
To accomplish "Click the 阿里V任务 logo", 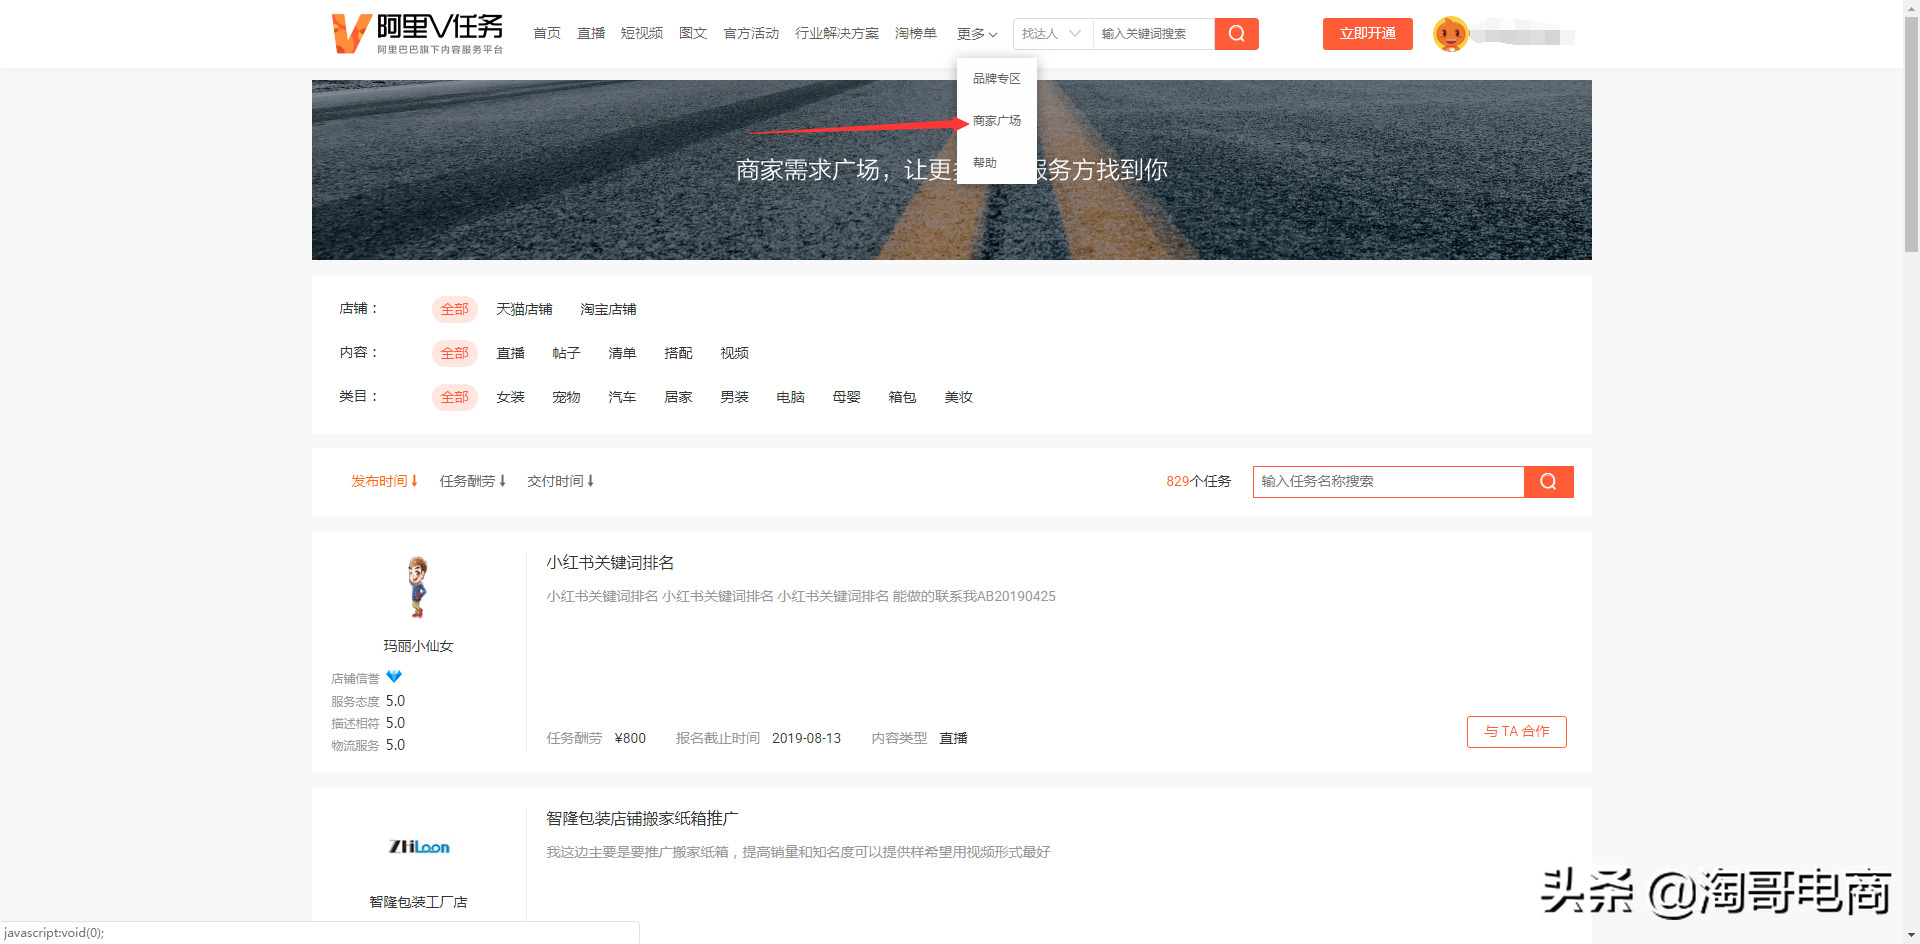I will (418, 34).
